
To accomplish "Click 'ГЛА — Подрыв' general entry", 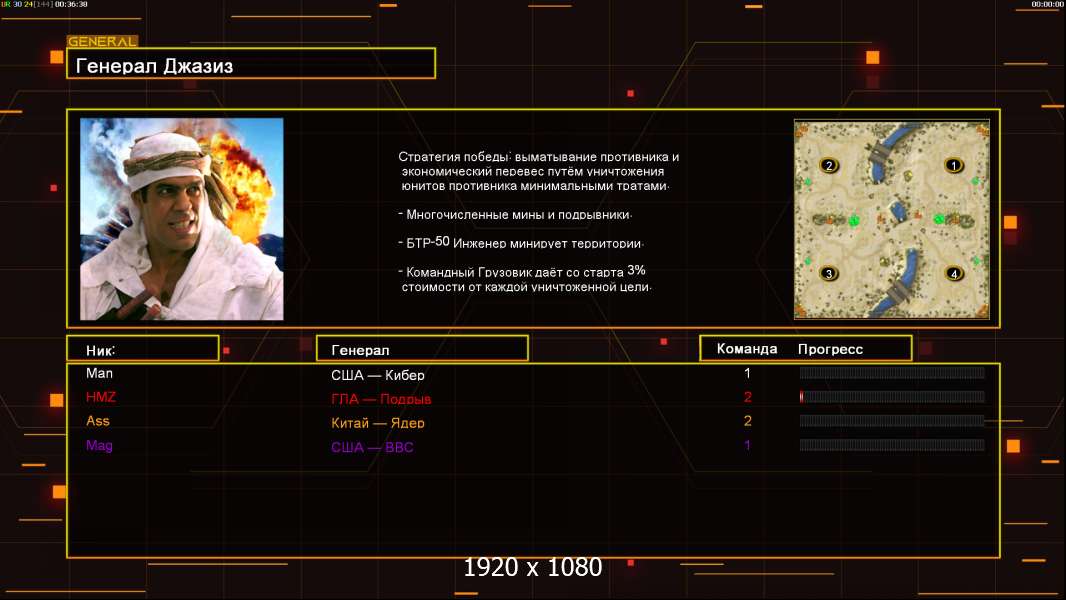I will pos(381,399).
